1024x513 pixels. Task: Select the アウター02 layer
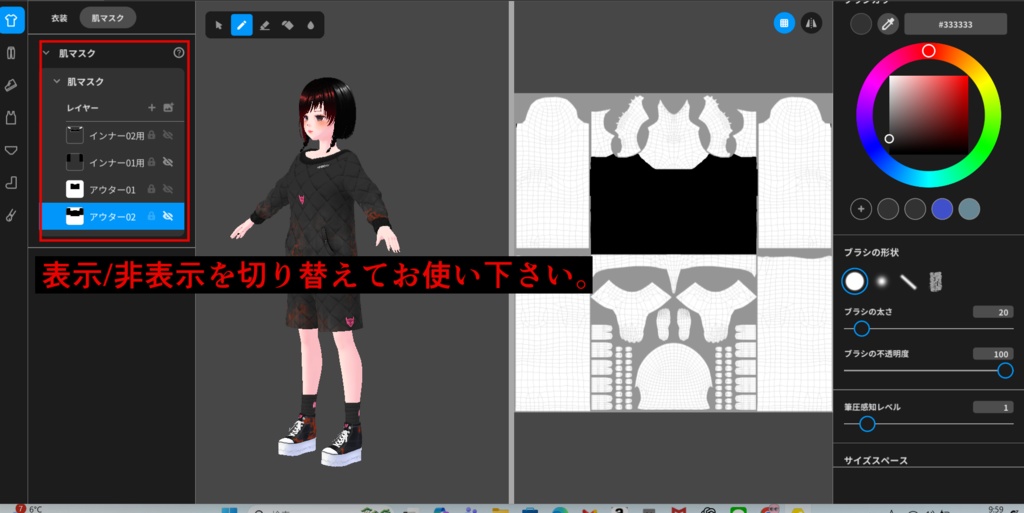[113, 216]
